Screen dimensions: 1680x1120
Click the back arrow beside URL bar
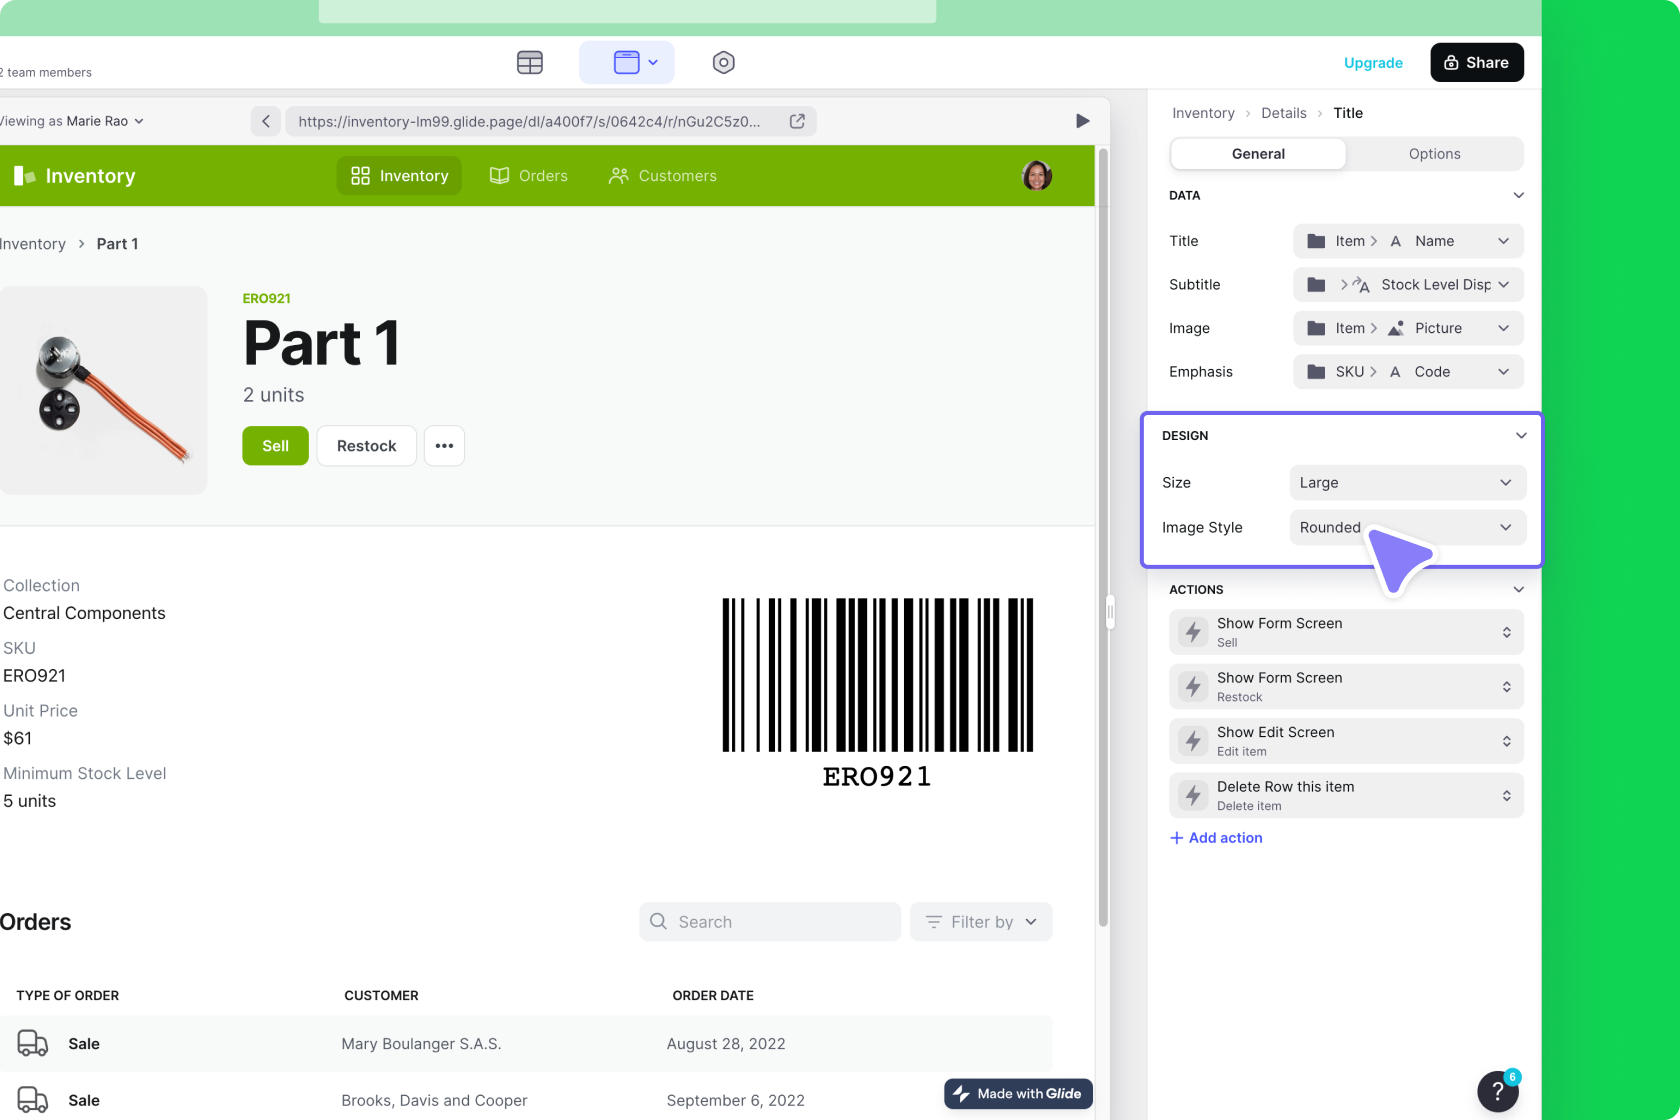[x=266, y=121]
